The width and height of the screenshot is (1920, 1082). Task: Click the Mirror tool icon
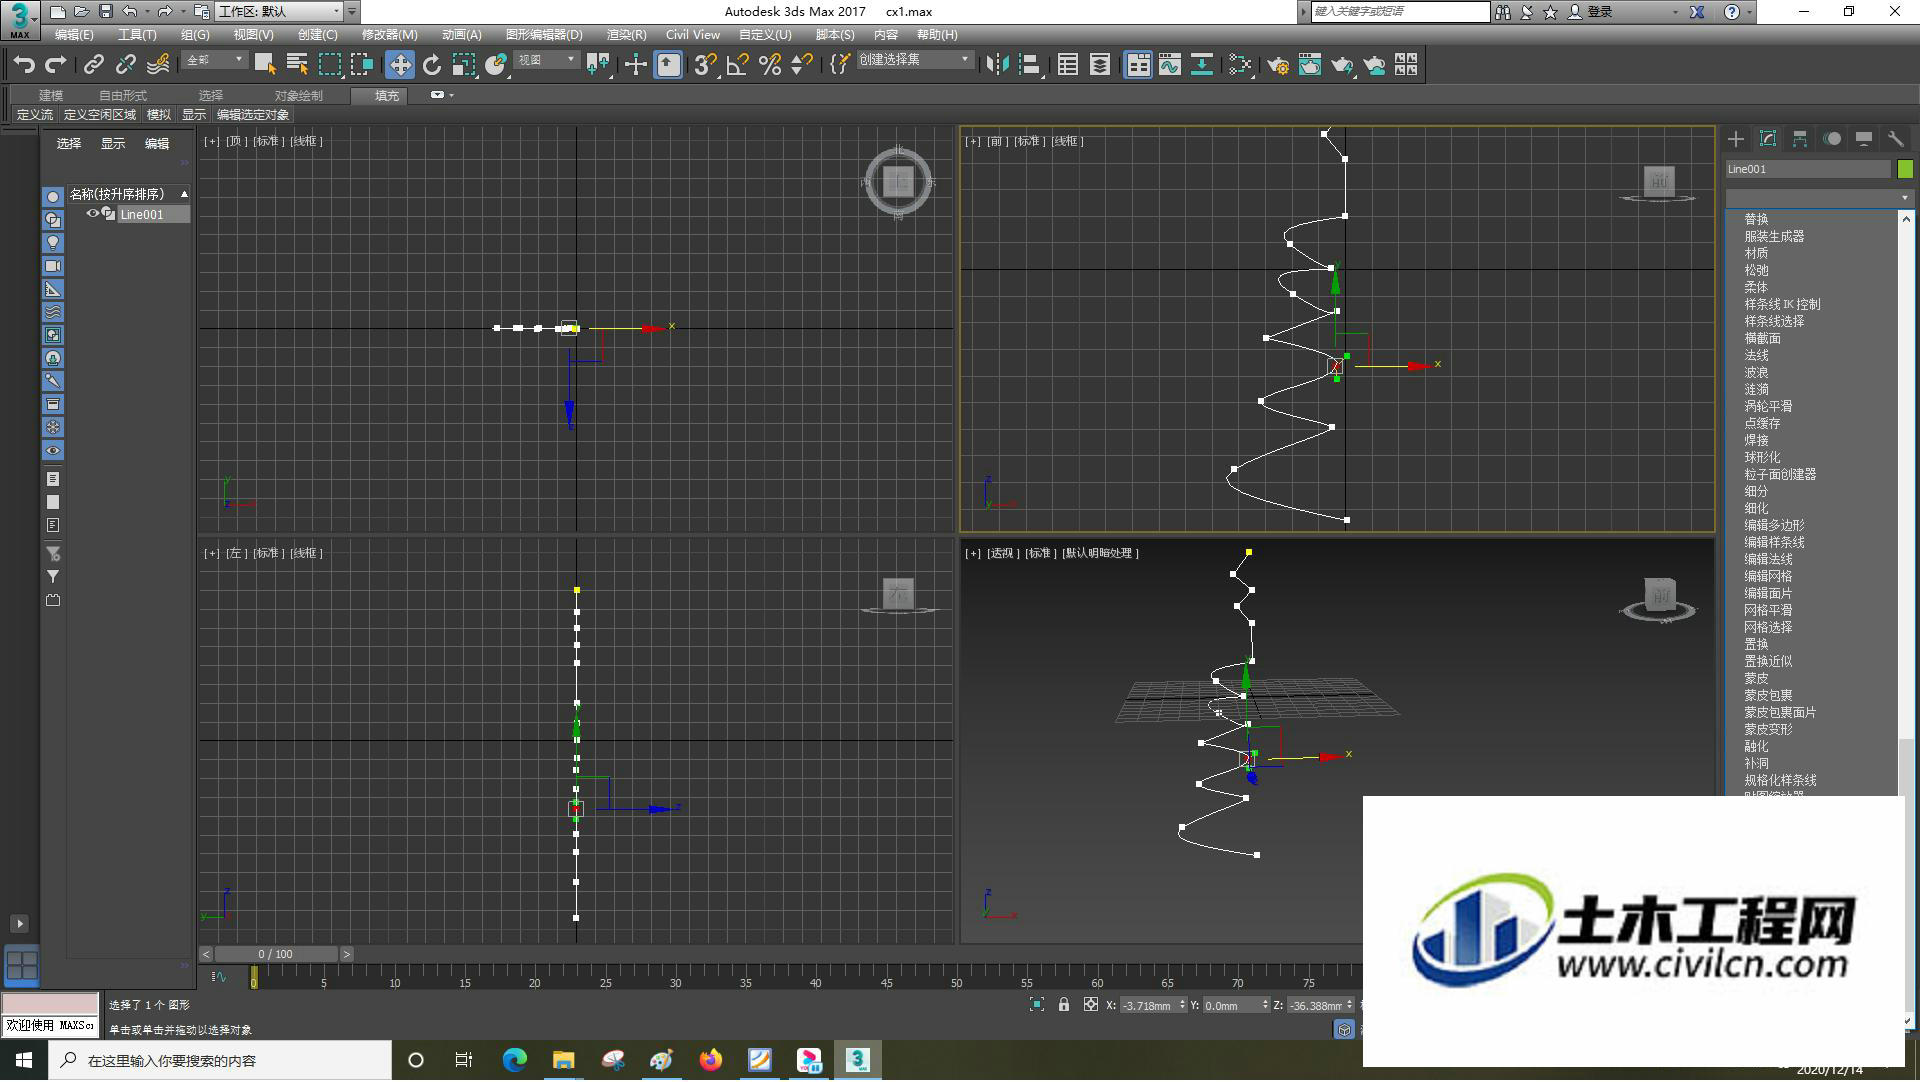pos(997,65)
